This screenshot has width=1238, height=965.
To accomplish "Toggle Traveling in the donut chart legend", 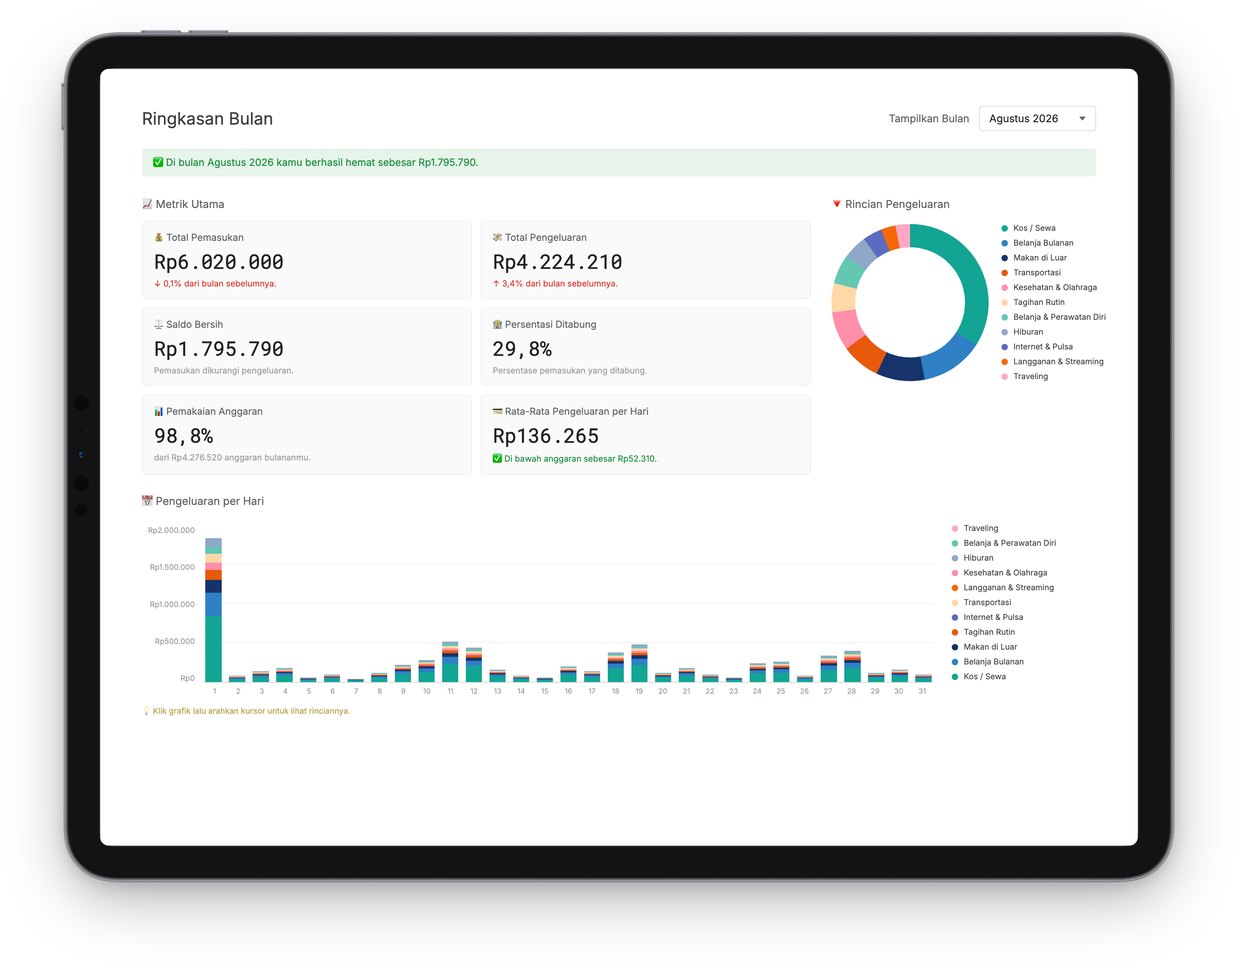I will click(1025, 377).
